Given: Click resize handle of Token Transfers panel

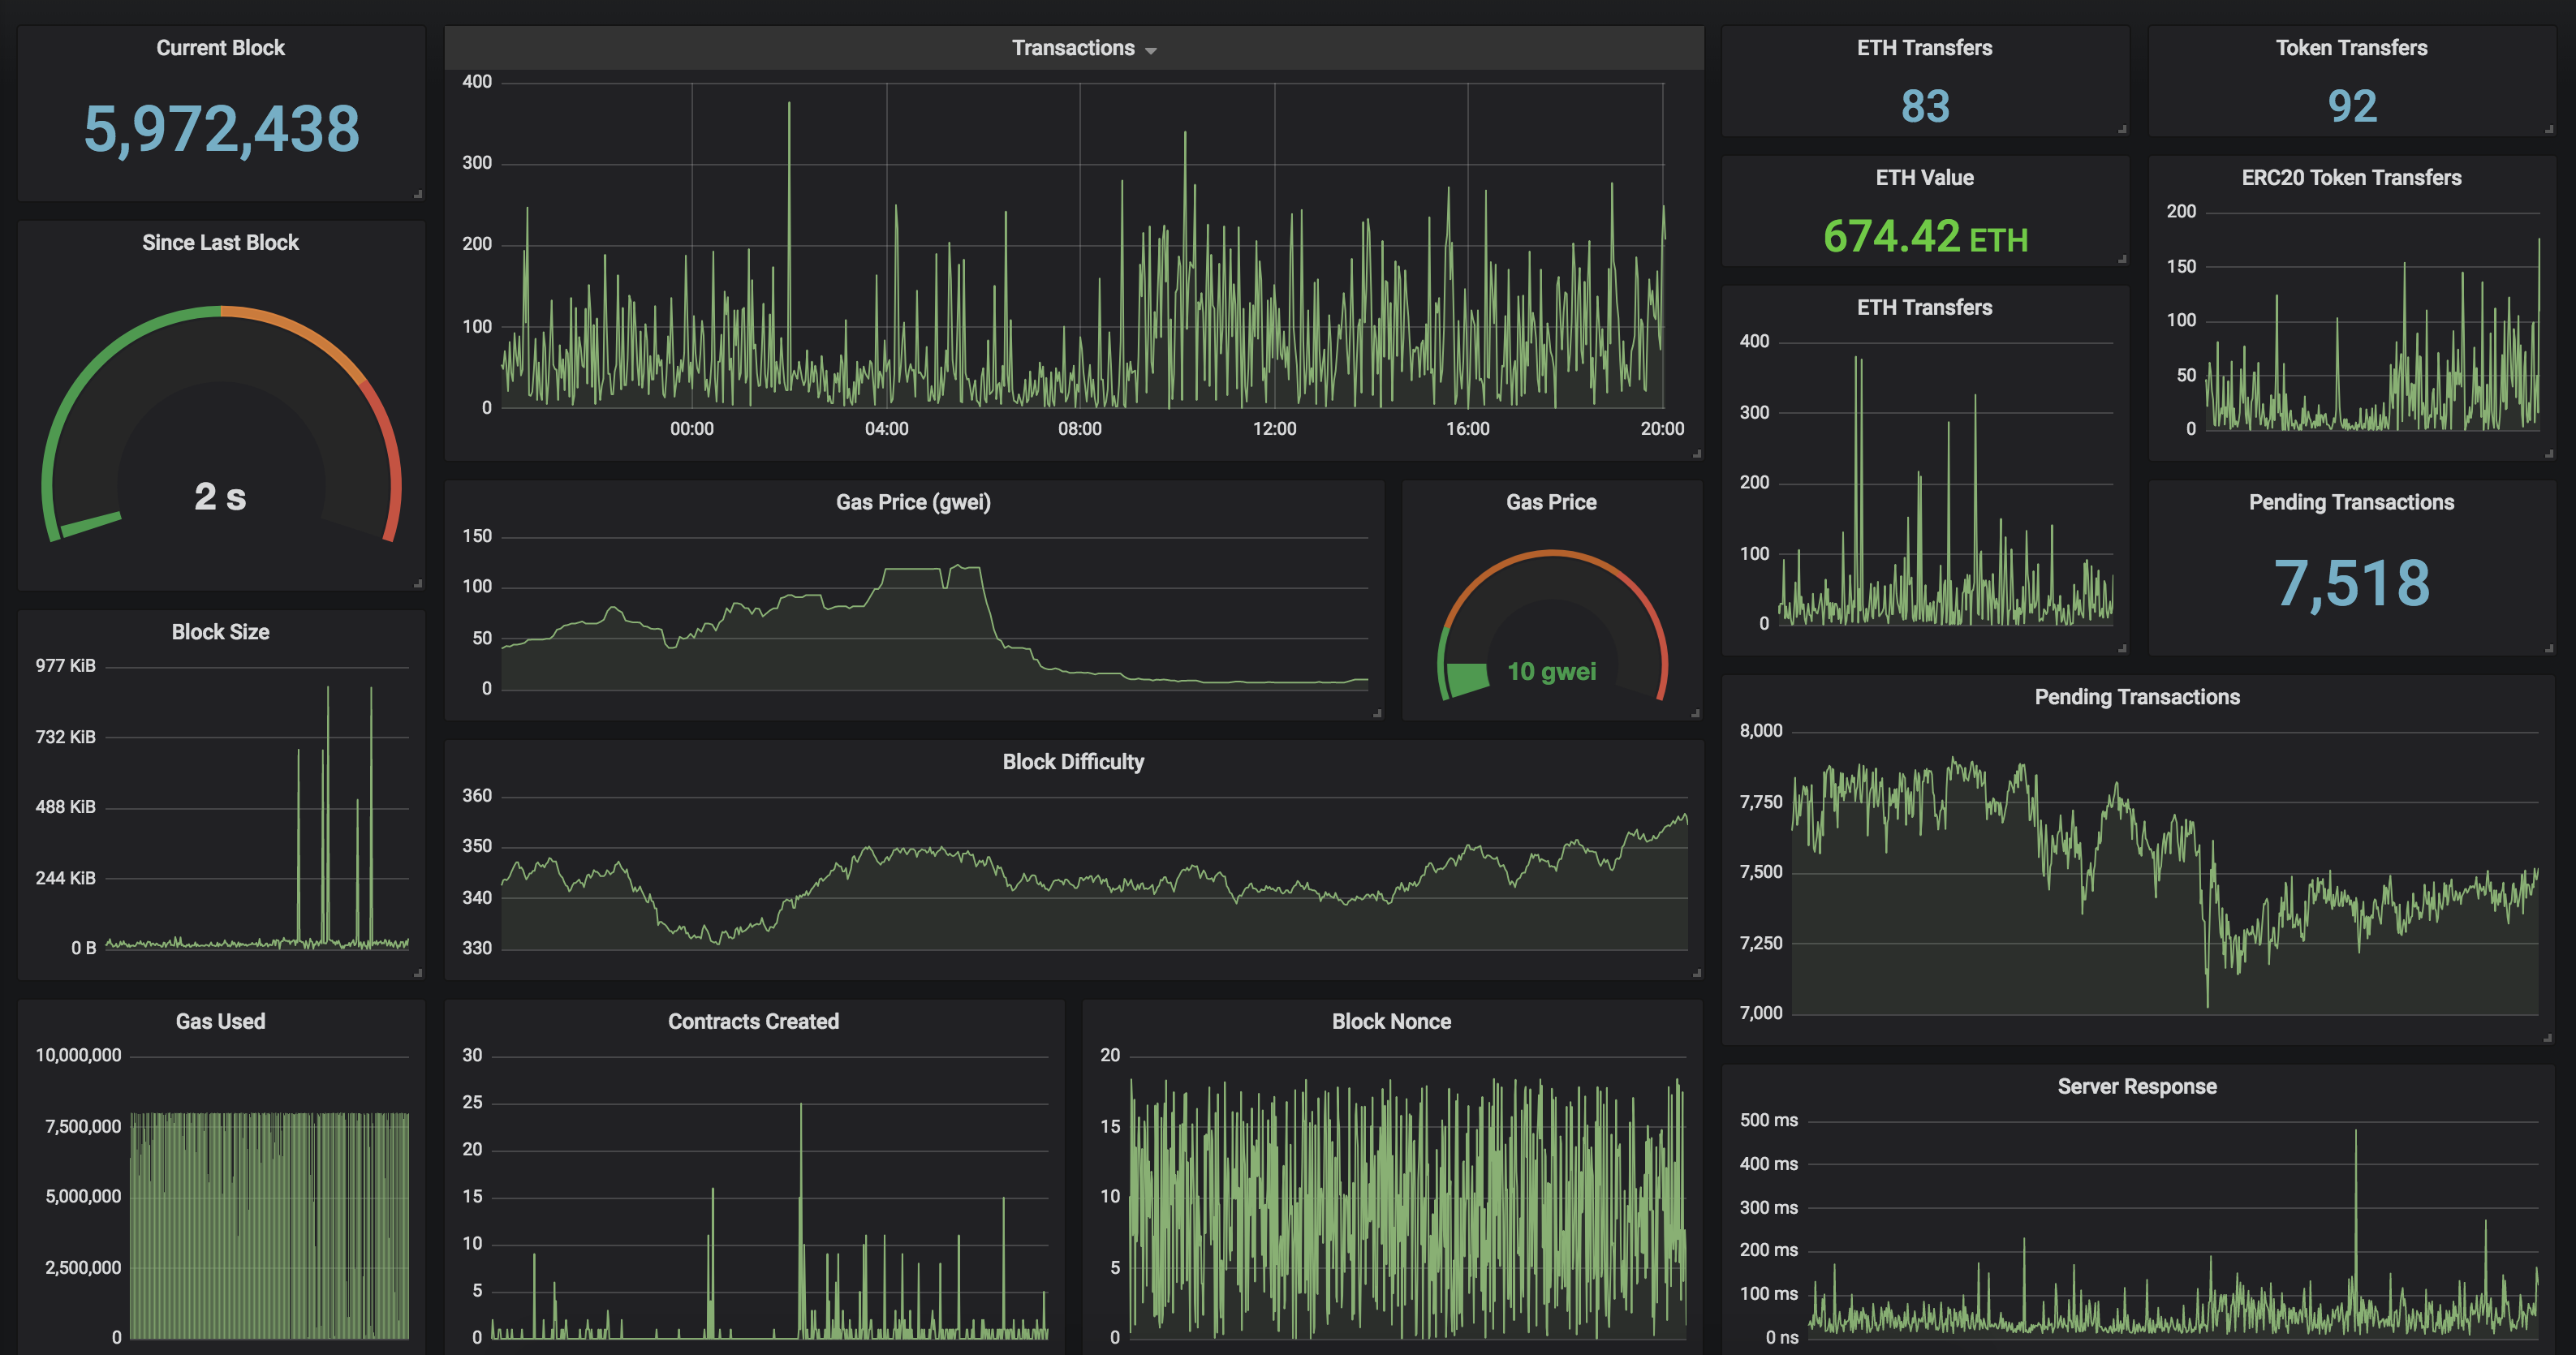Looking at the screenshot, I should (2549, 129).
